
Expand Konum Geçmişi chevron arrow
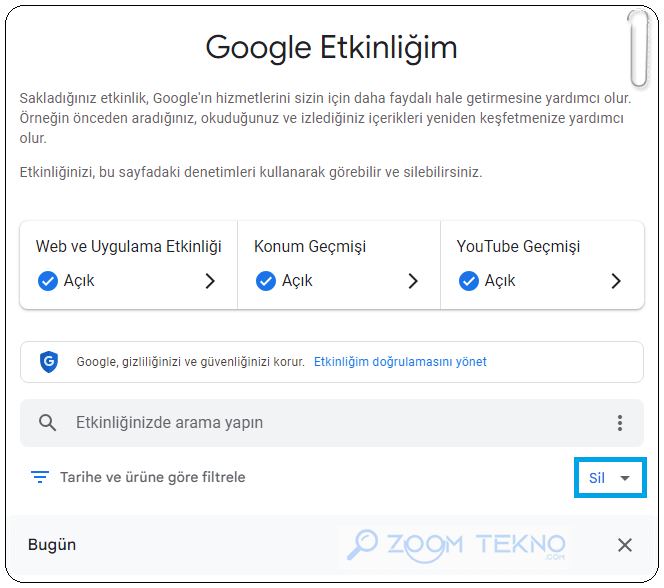coord(413,281)
